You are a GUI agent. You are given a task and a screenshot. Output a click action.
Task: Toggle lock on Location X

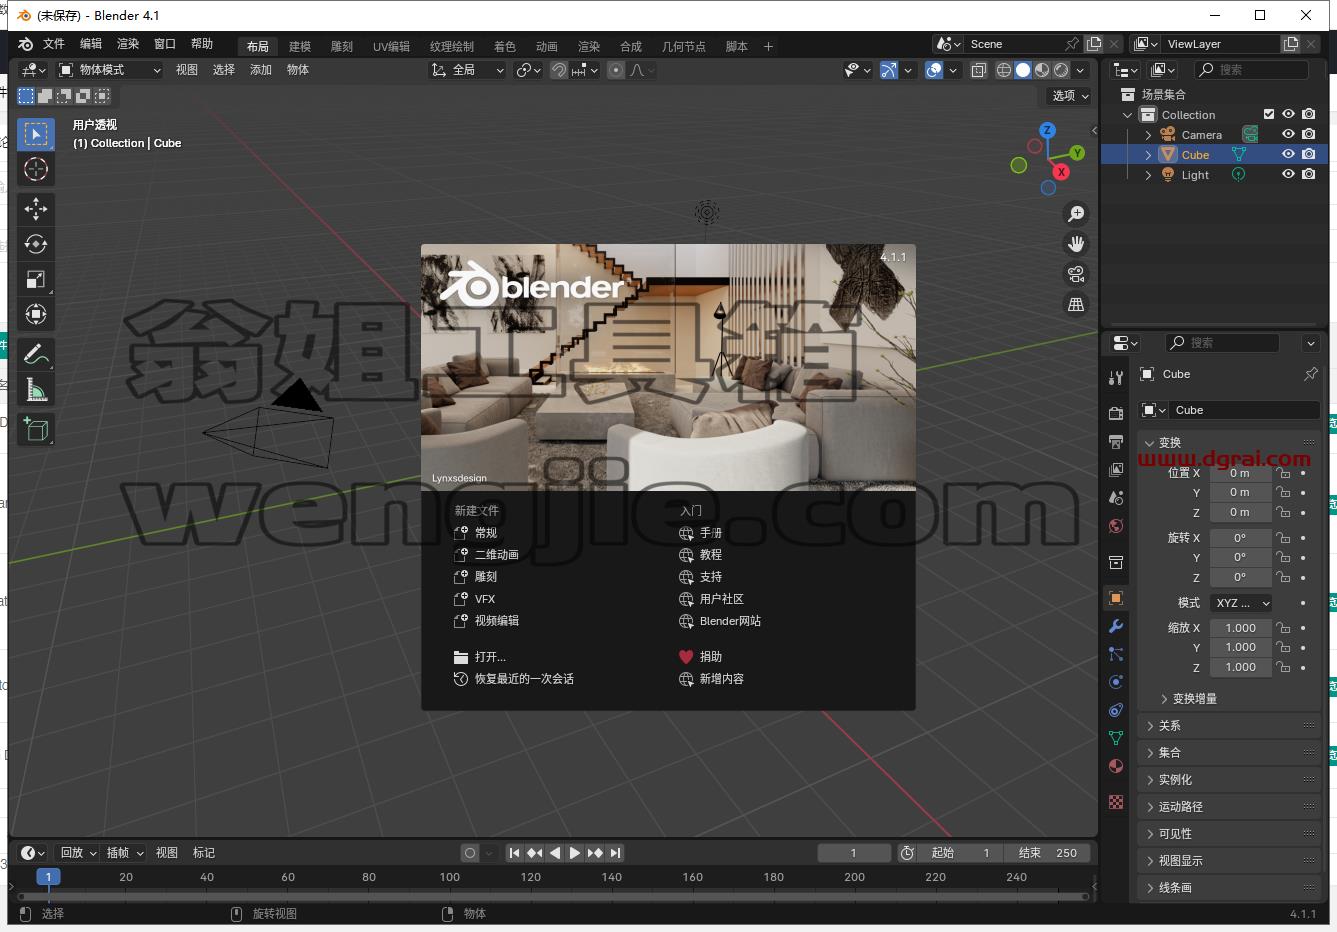click(1283, 473)
